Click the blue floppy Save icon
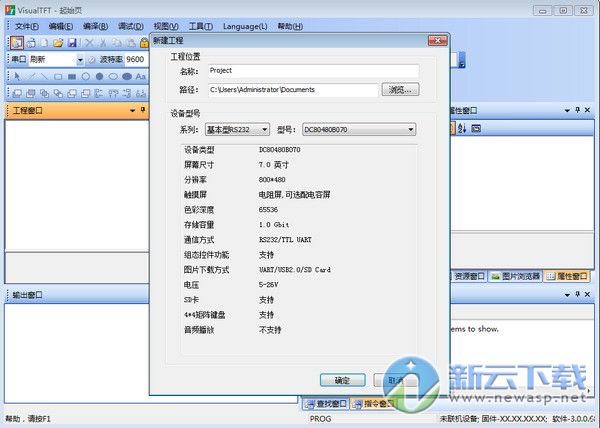The height and width of the screenshot is (428, 600). [x=72, y=43]
